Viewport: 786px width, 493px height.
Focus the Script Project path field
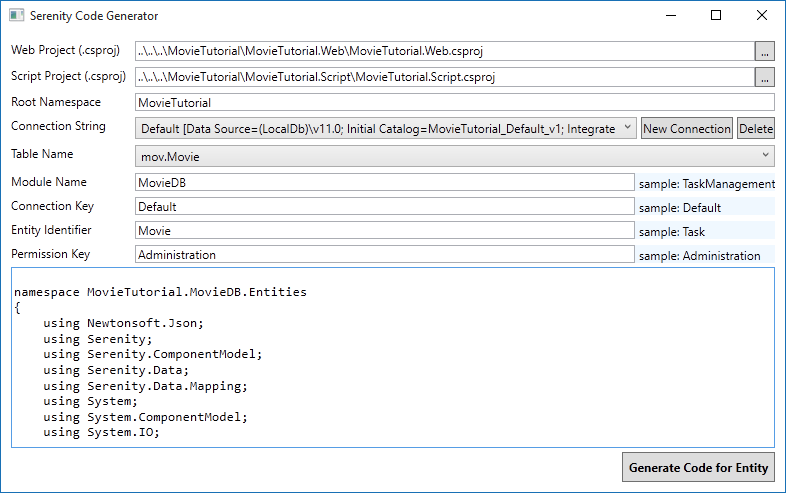click(444, 77)
